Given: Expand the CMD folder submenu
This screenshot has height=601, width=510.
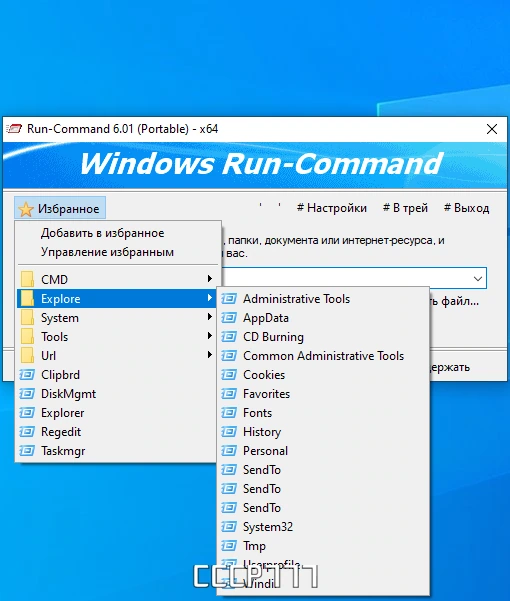Looking at the screenshot, I should point(116,279).
